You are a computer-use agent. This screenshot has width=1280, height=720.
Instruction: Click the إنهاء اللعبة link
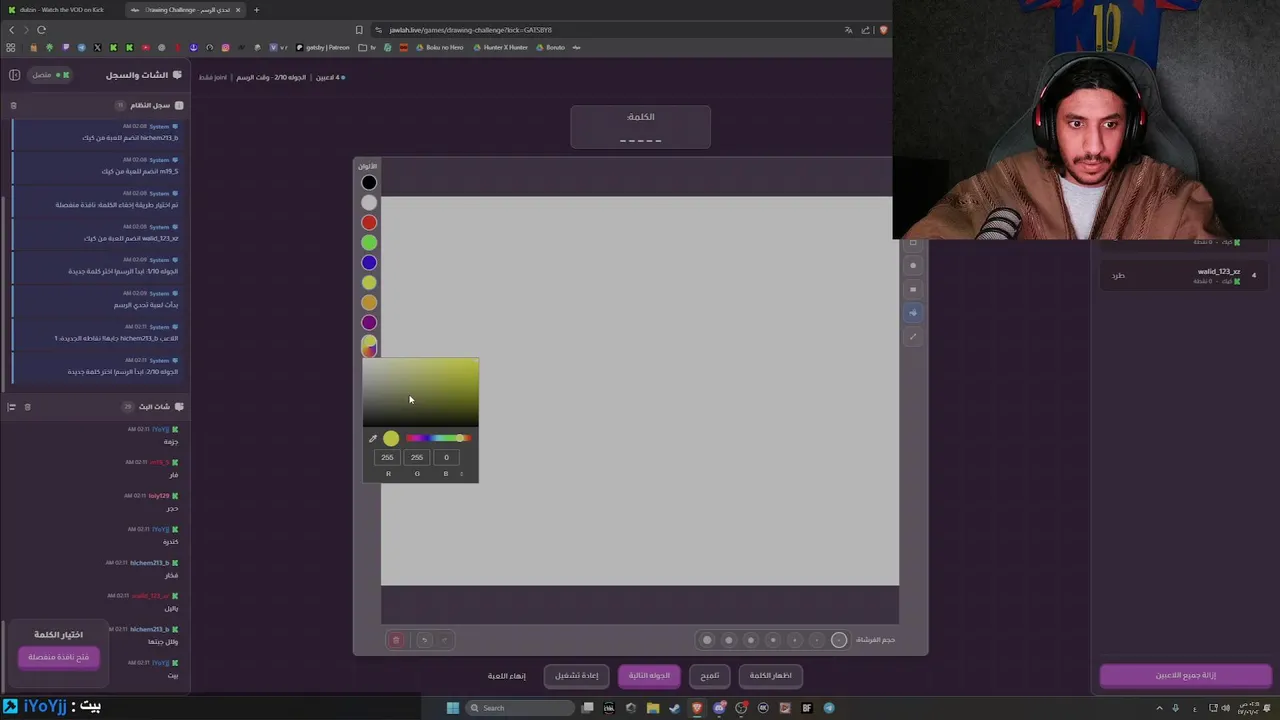pyautogui.click(x=507, y=675)
